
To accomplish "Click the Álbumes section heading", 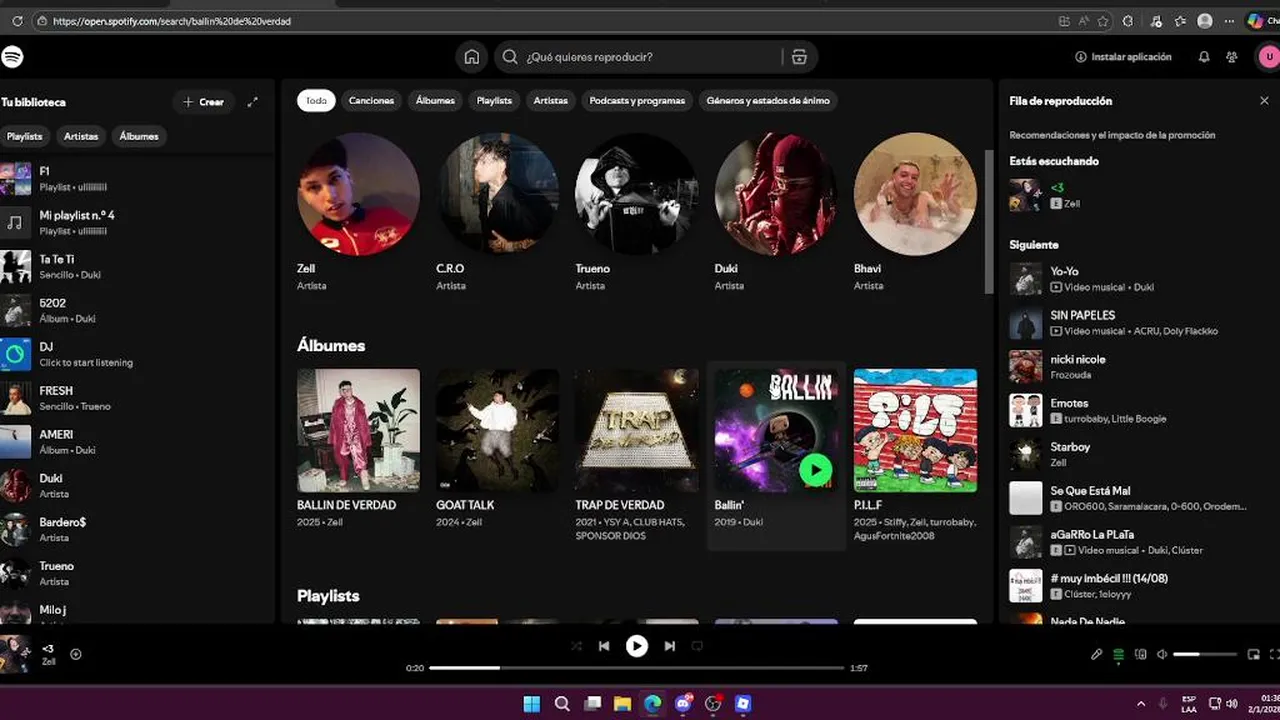I will 331,345.
